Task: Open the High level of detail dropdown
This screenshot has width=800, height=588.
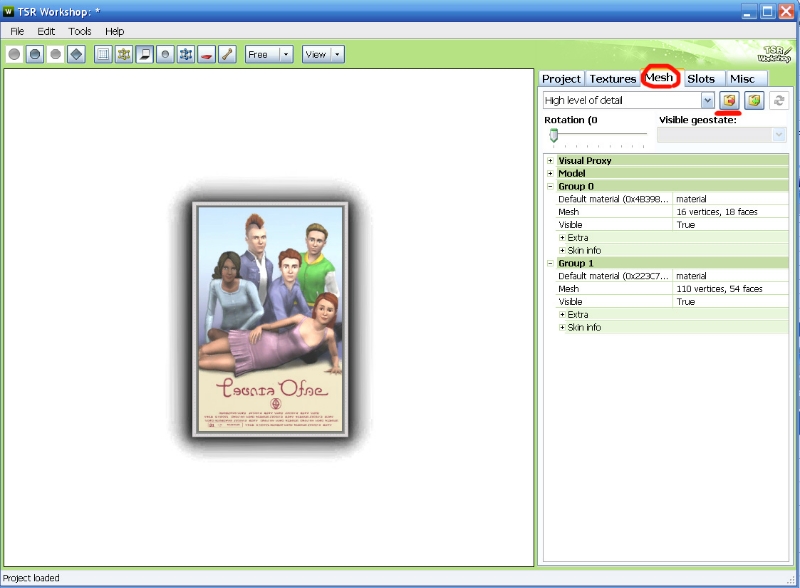Action: [708, 101]
